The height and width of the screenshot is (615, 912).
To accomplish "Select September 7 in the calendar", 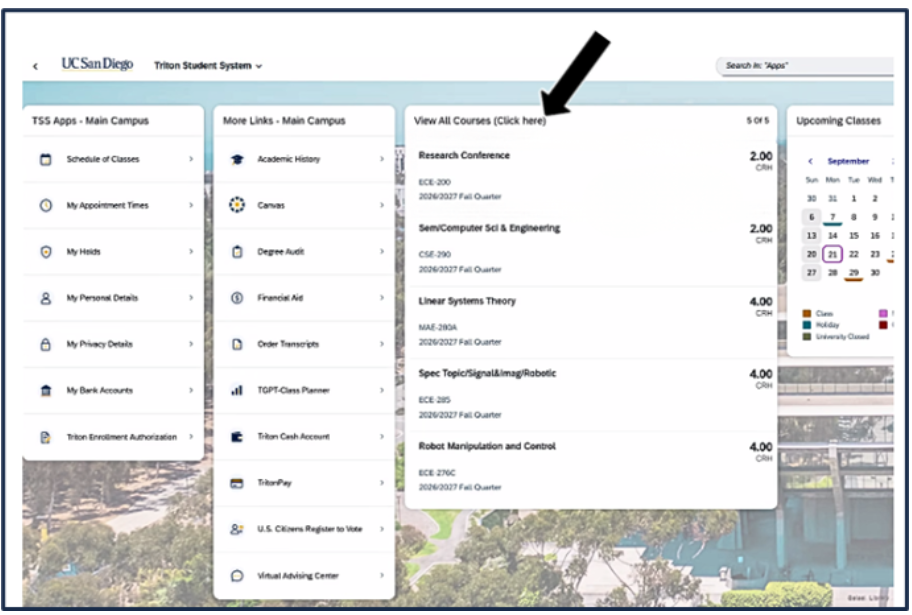I will click(832, 217).
